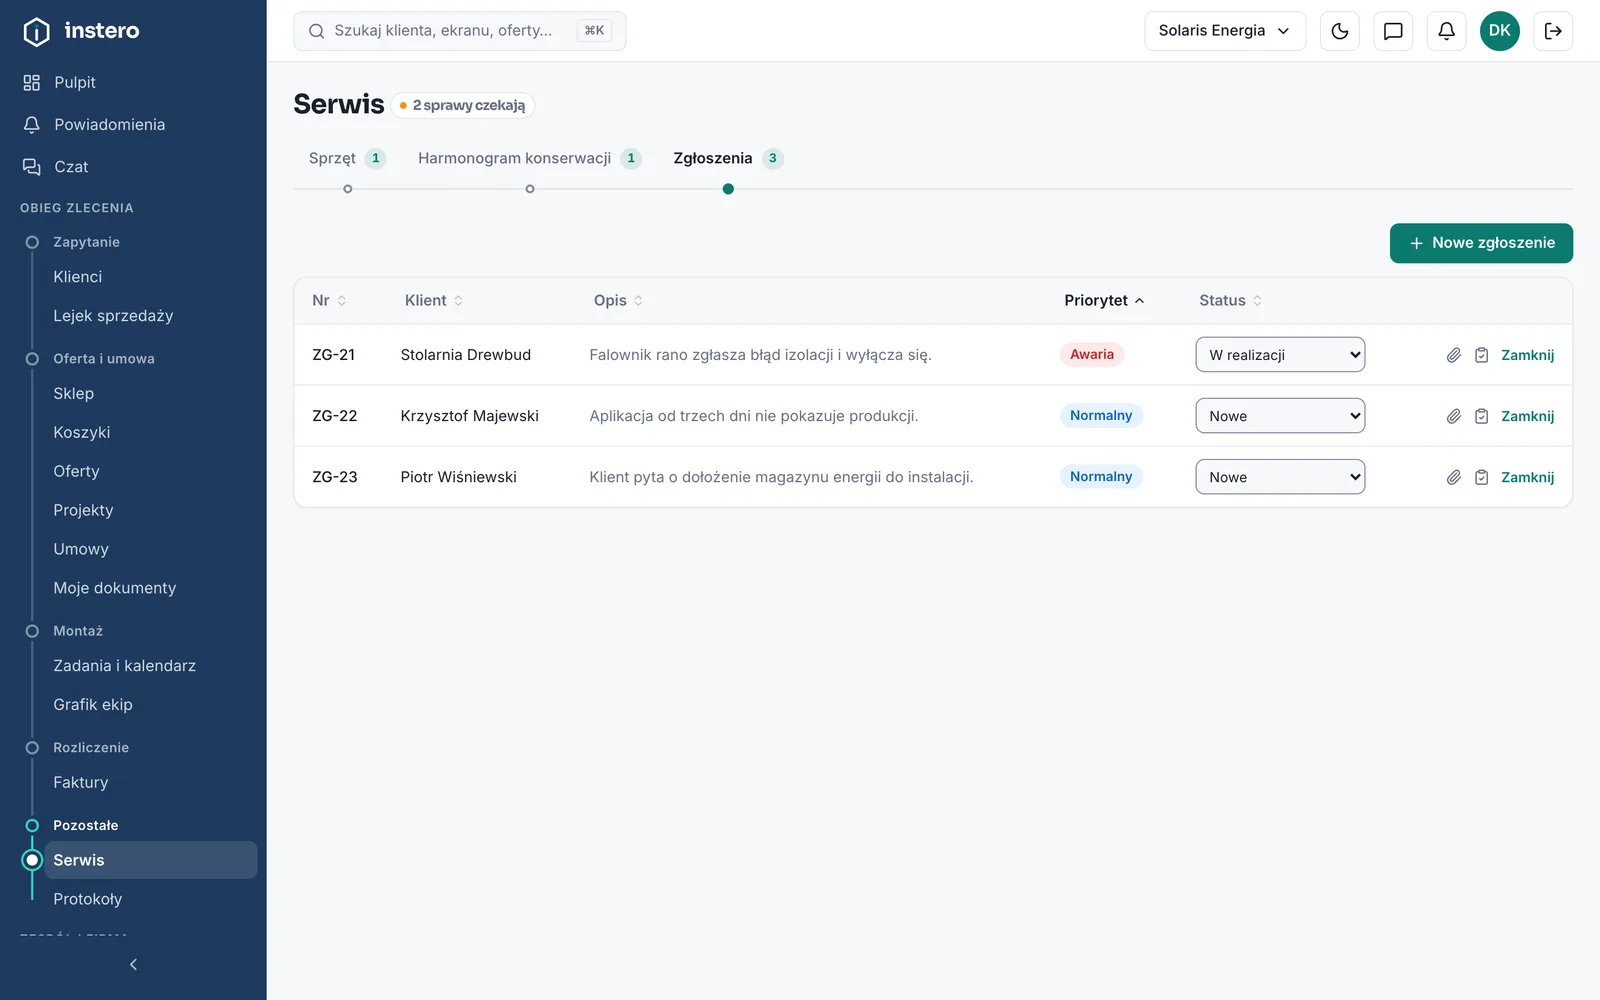Click the Czat icon in the sidebar
The height and width of the screenshot is (1000, 1600).
pos(32,166)
